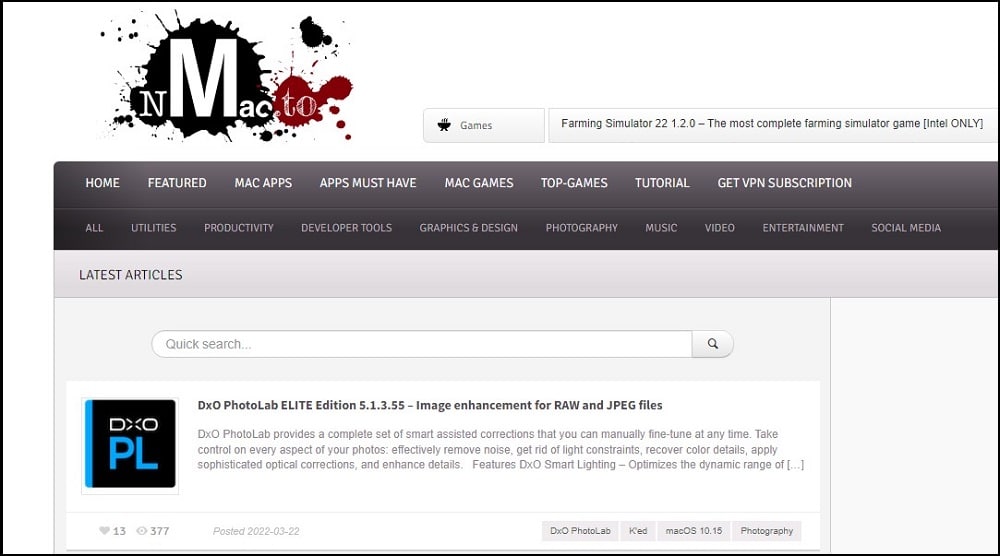Image resolution: width=1000 pixels, height=556 pixels.
Task: Select the ENTERTAINMENT category
Action: 802,228
